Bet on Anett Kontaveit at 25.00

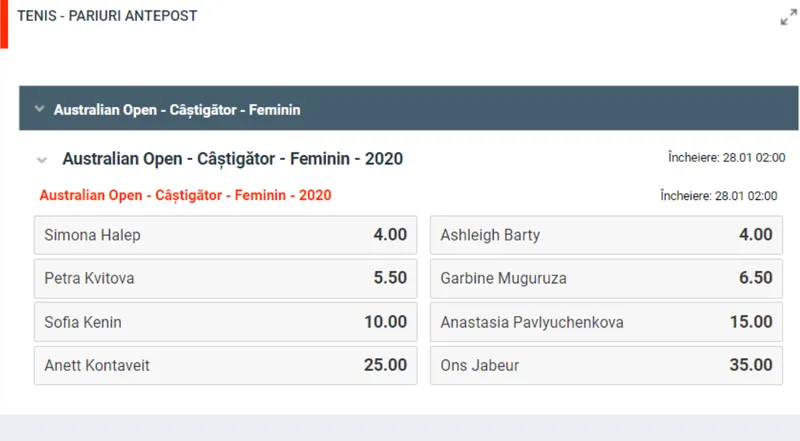(225, 365)
